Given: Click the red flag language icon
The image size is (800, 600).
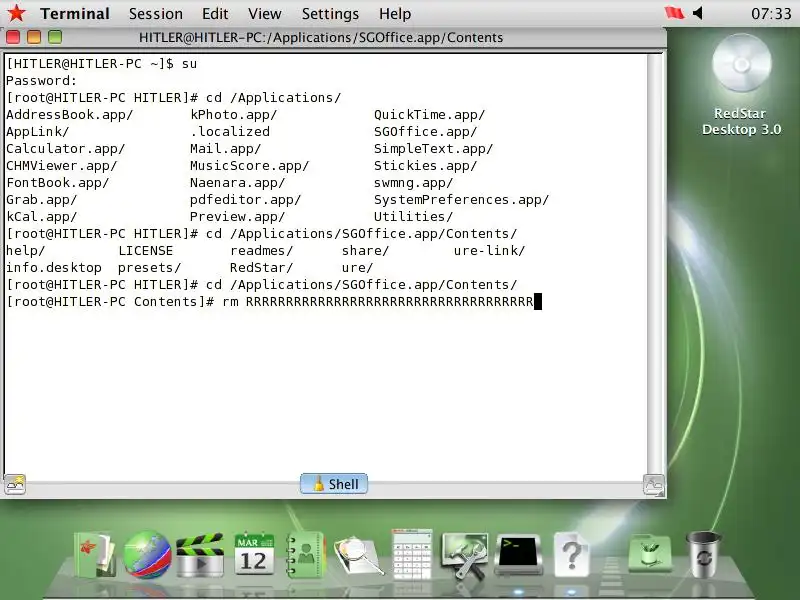Looking at the screenshot, I should pos(673,13).
